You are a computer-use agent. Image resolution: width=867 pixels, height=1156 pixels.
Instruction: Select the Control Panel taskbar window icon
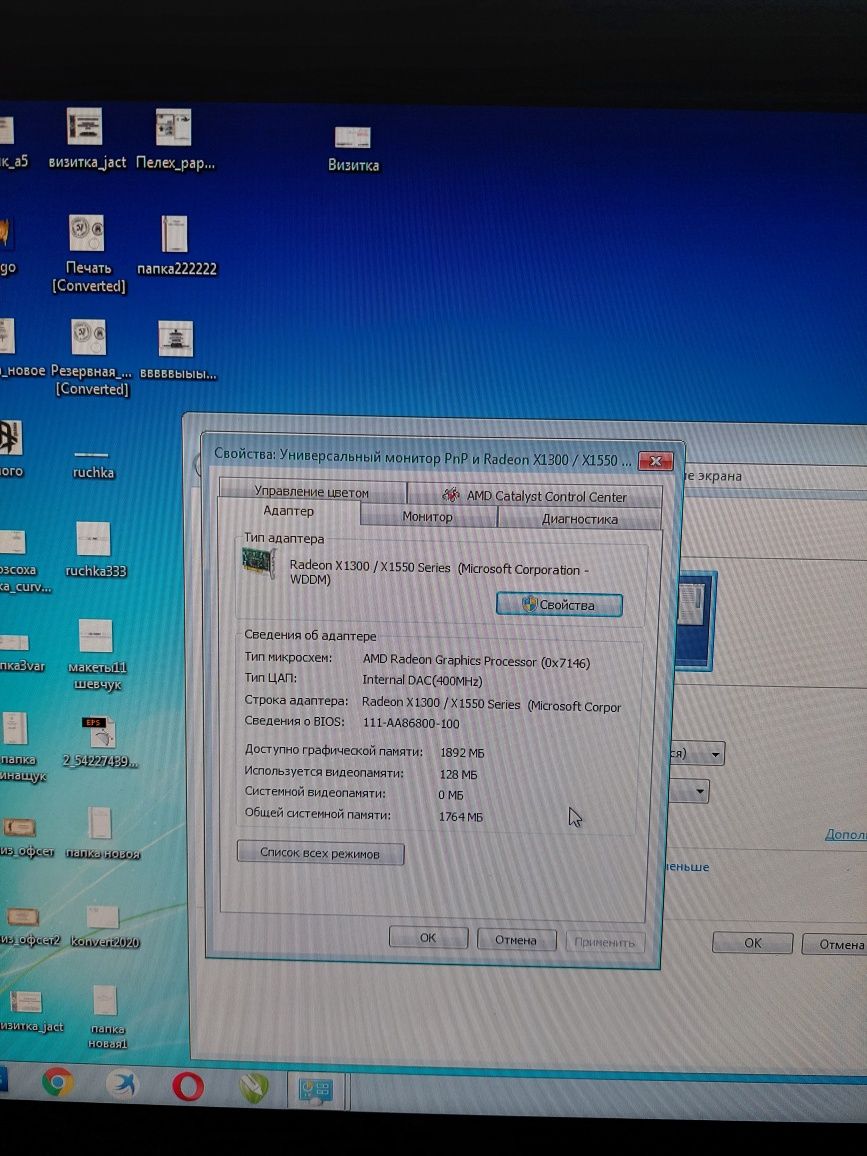point(316,1090)
